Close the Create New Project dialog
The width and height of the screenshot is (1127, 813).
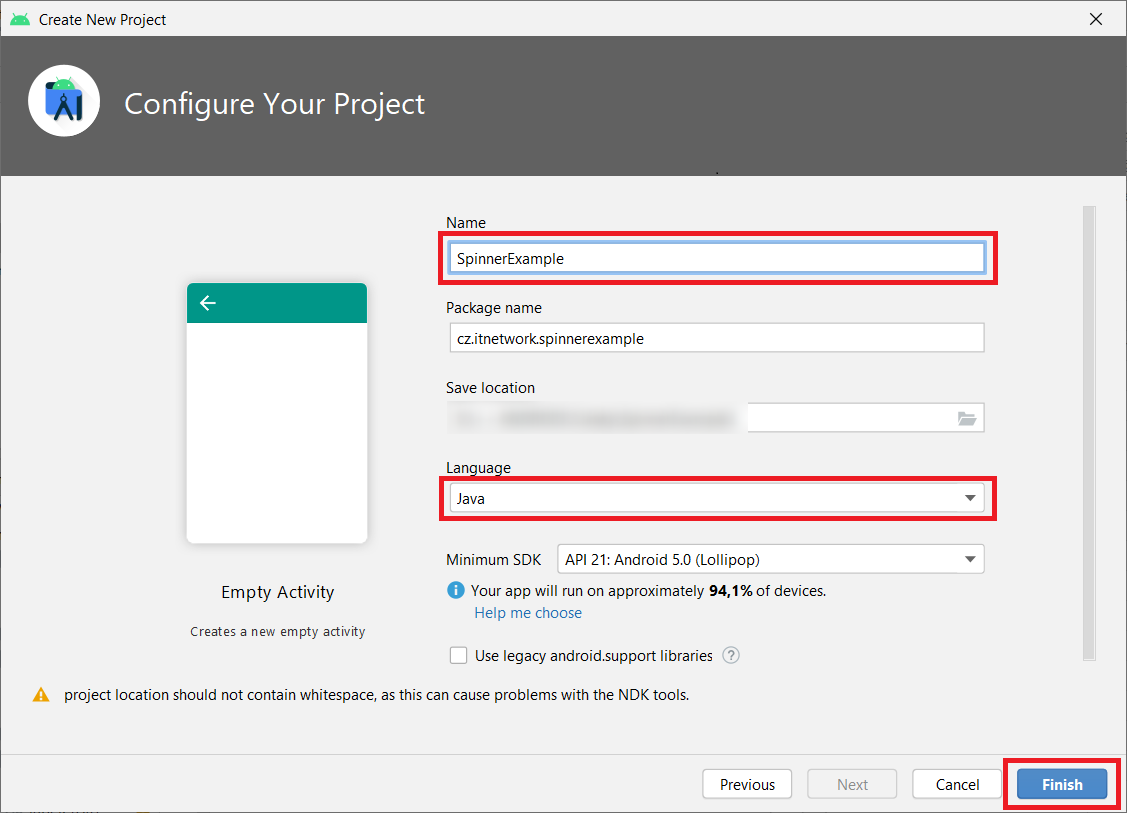pos(1097,19)
